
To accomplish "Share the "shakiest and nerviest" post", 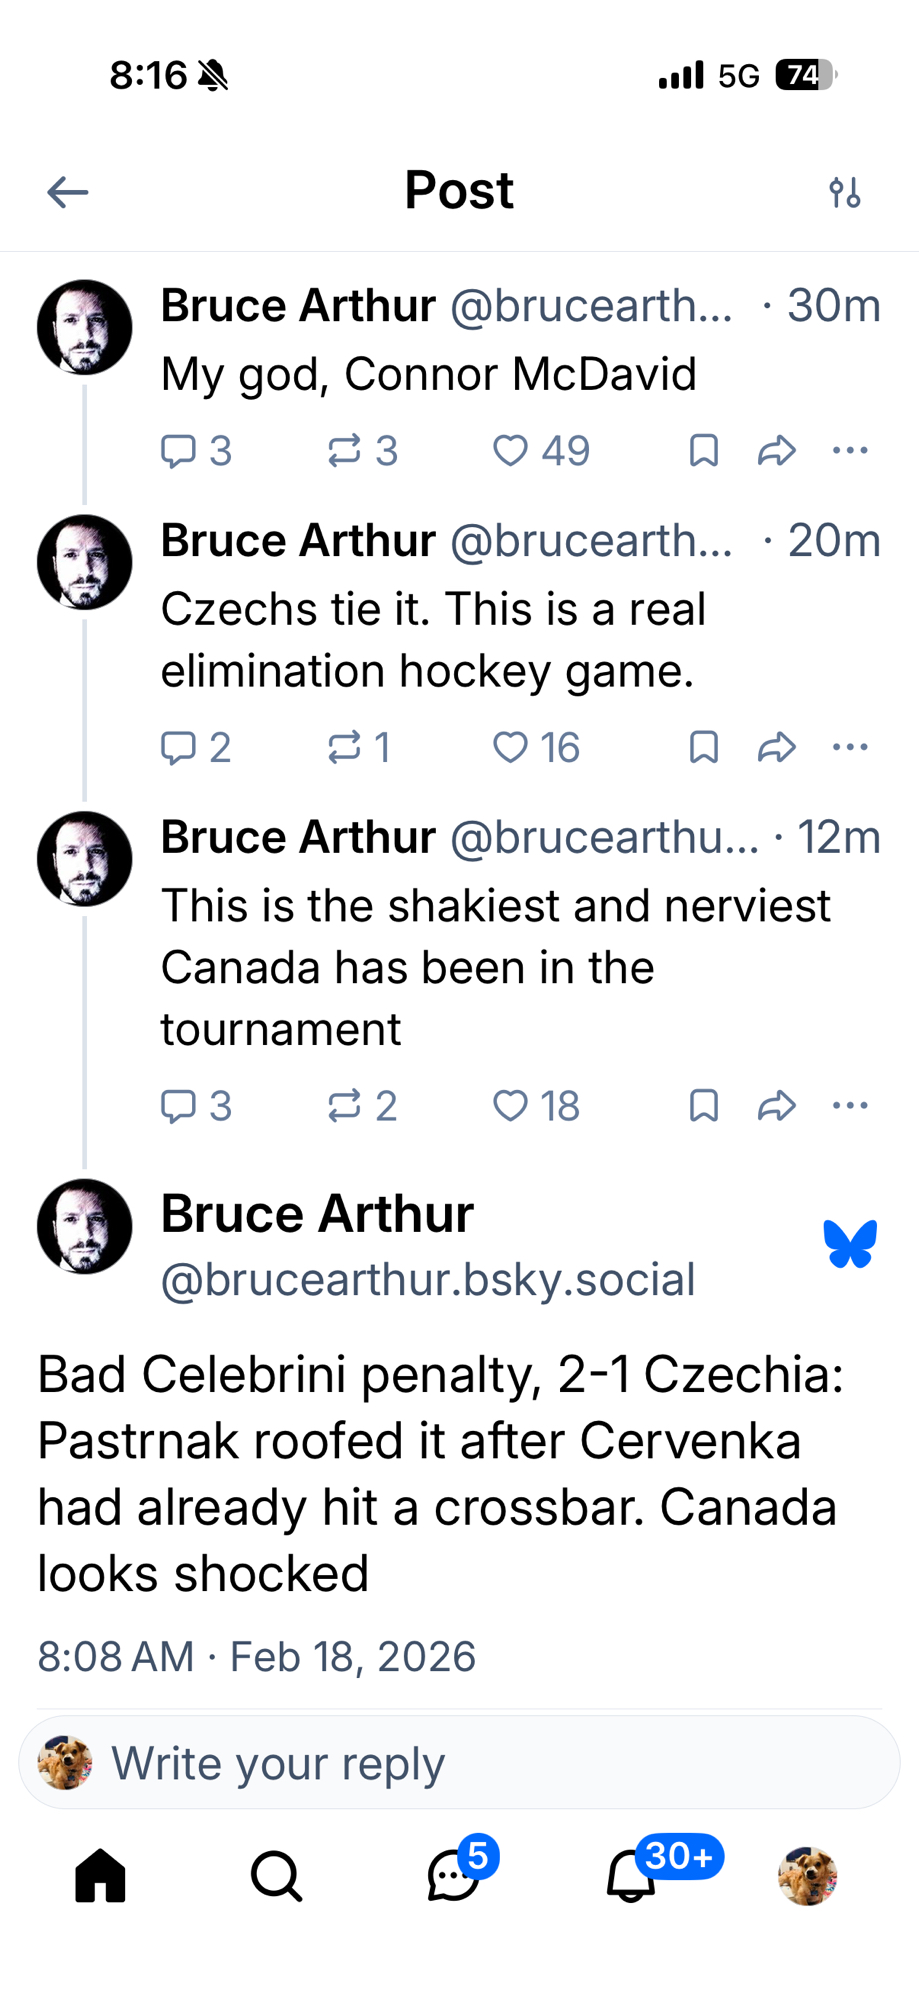I will 777,1106.
